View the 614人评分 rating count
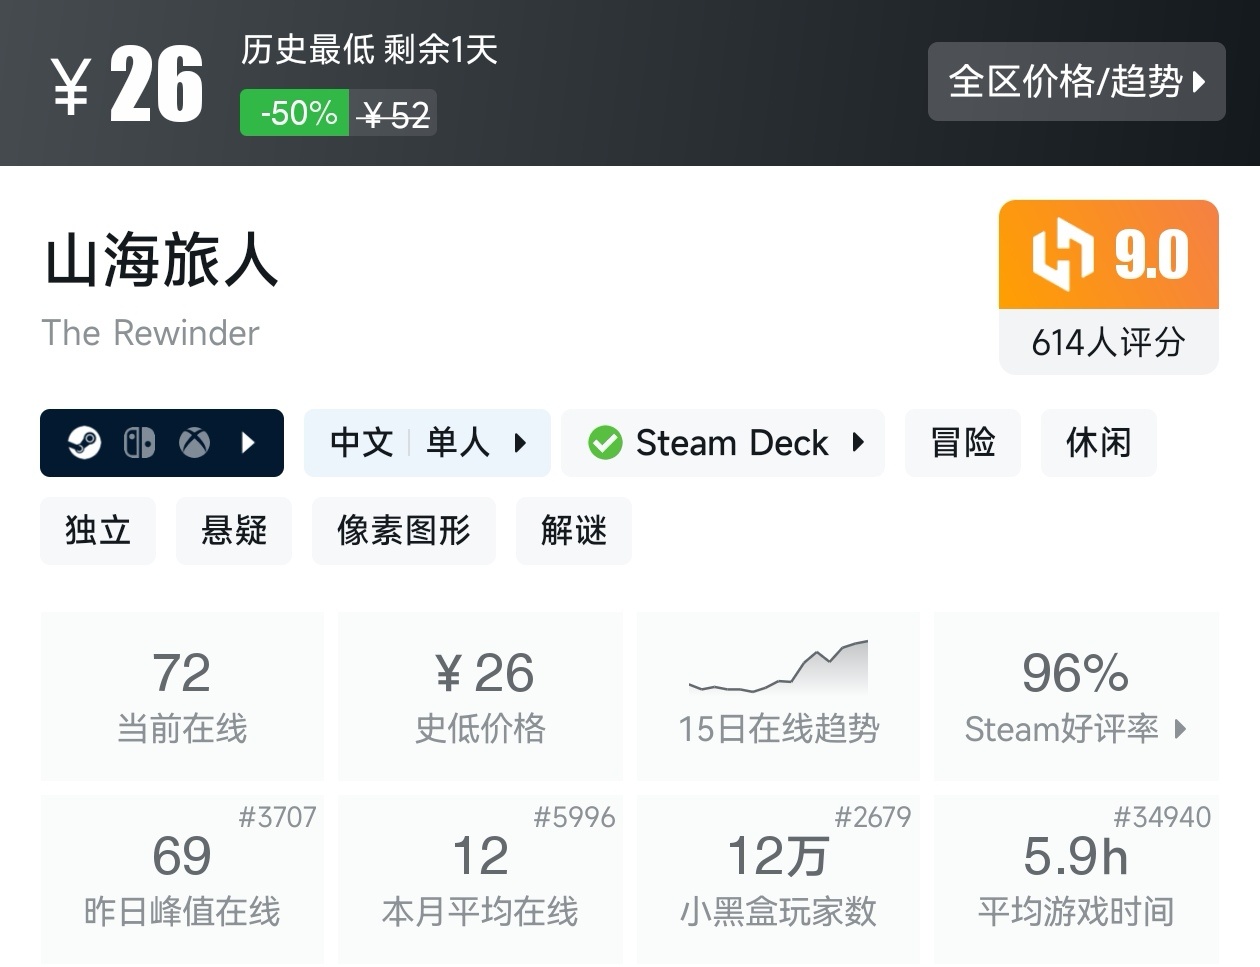 [1108, 342]
